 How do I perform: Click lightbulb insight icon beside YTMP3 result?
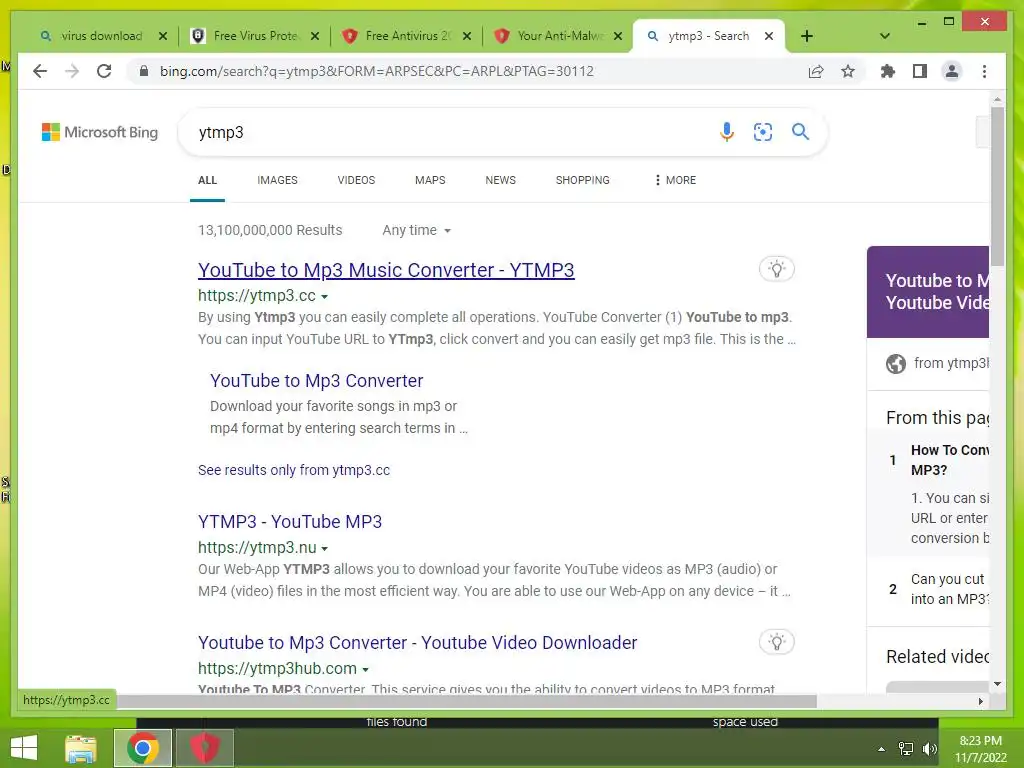pyautogui.click(x=776, y=269)
